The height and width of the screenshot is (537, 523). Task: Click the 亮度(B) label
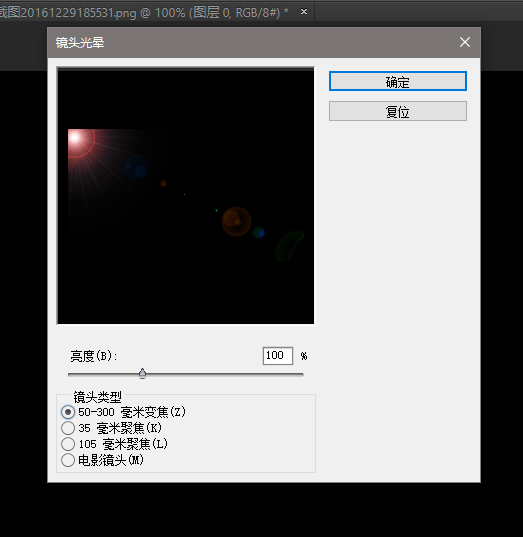[94, 356]
